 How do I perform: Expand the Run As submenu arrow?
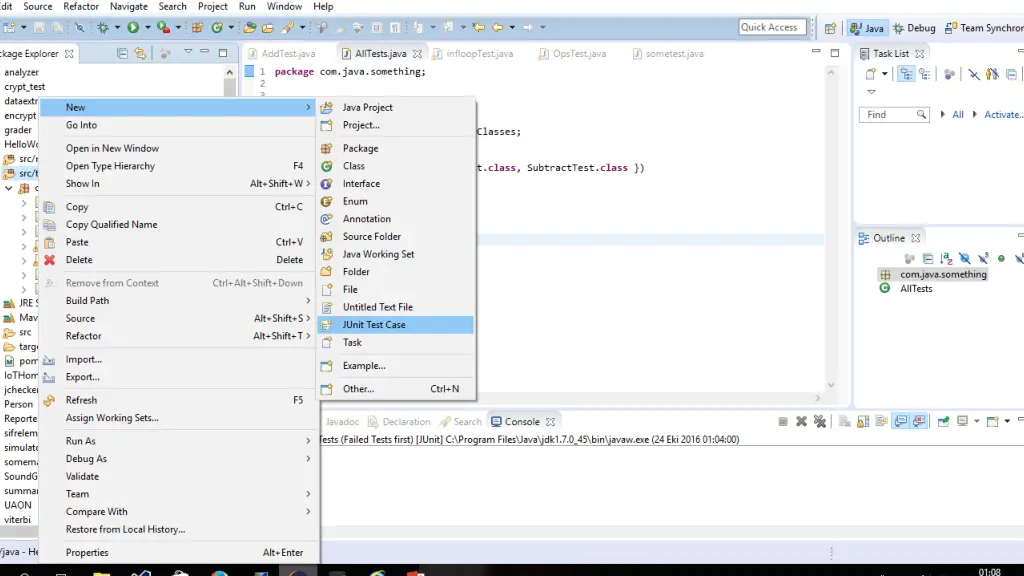click(x=308, y=441)
